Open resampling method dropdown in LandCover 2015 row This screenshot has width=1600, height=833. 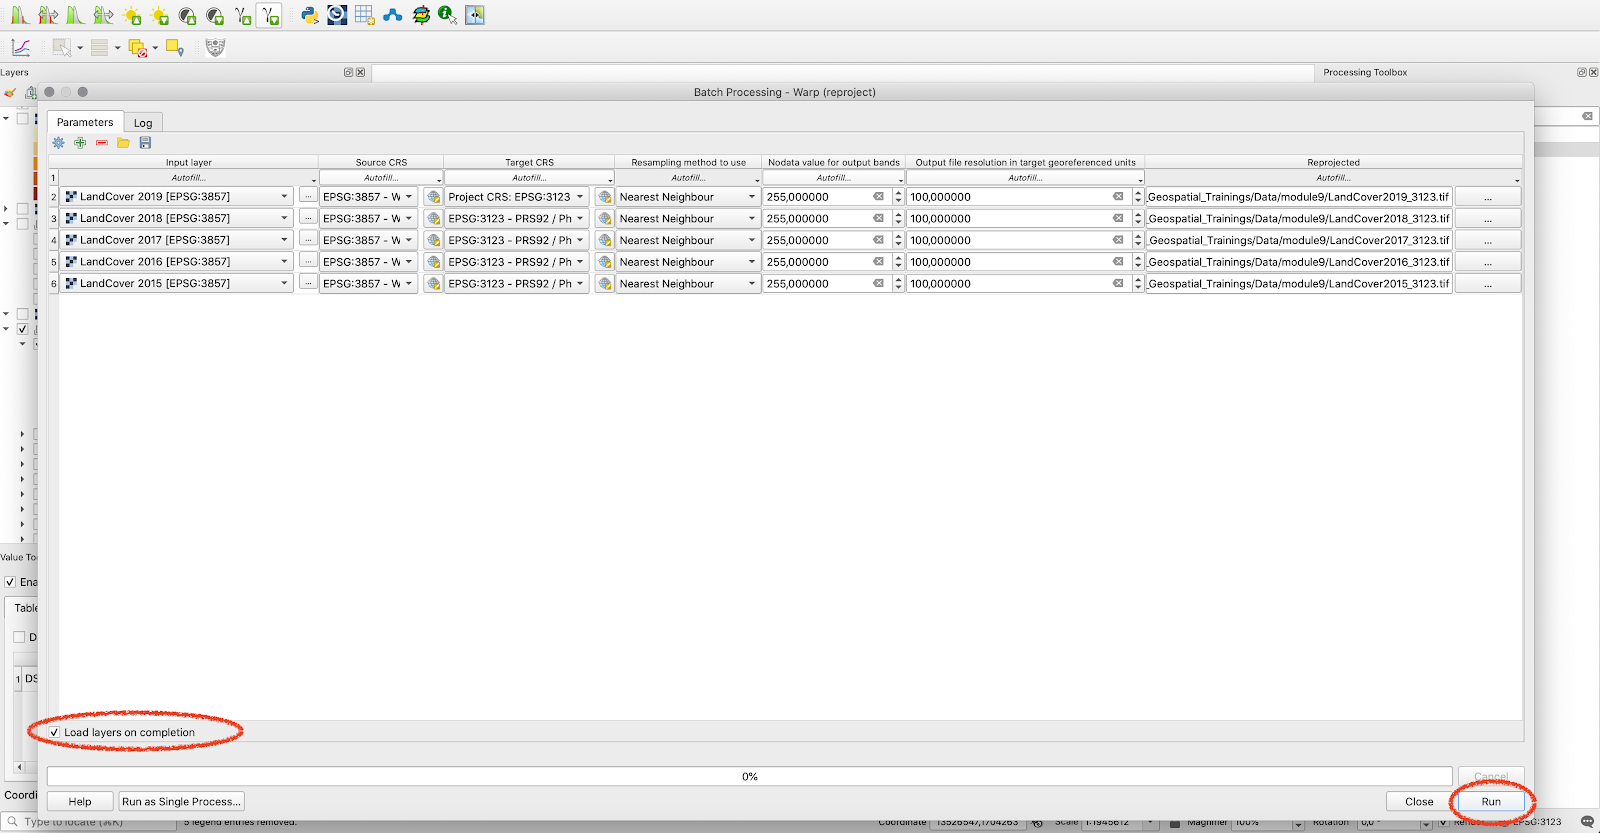click(x=688, y=283)
